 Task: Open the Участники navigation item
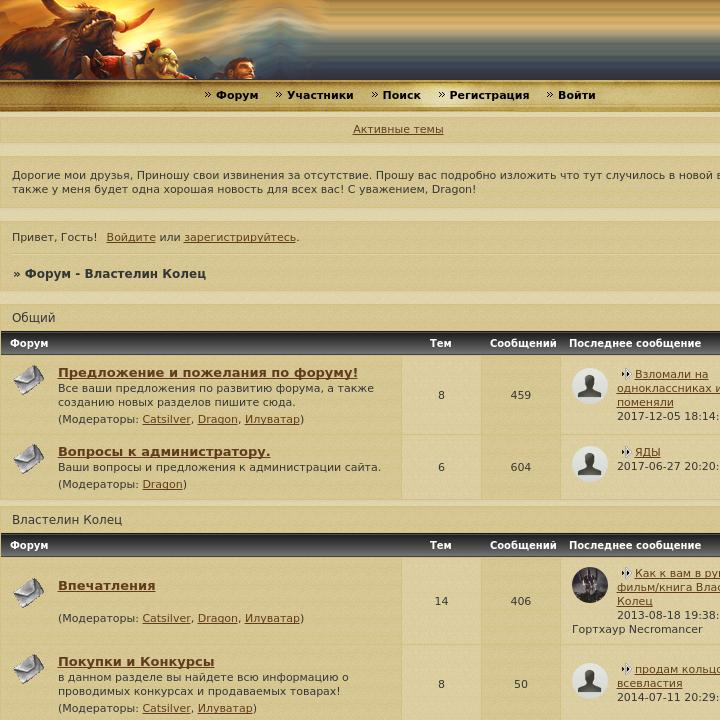pyautogui.click(x=320, y=95)
